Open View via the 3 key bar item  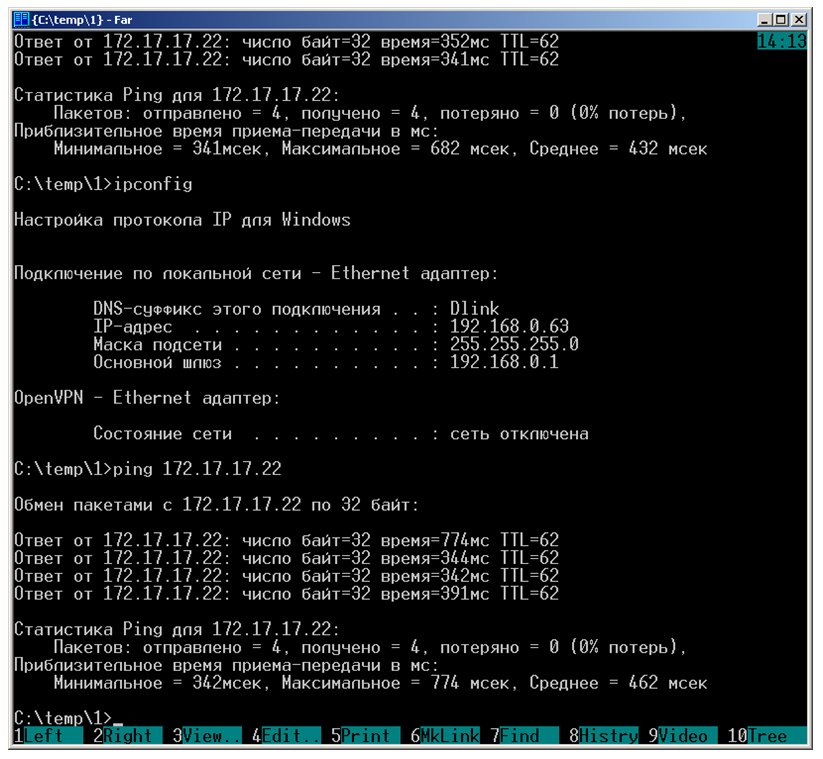click(x=208, y=736)
